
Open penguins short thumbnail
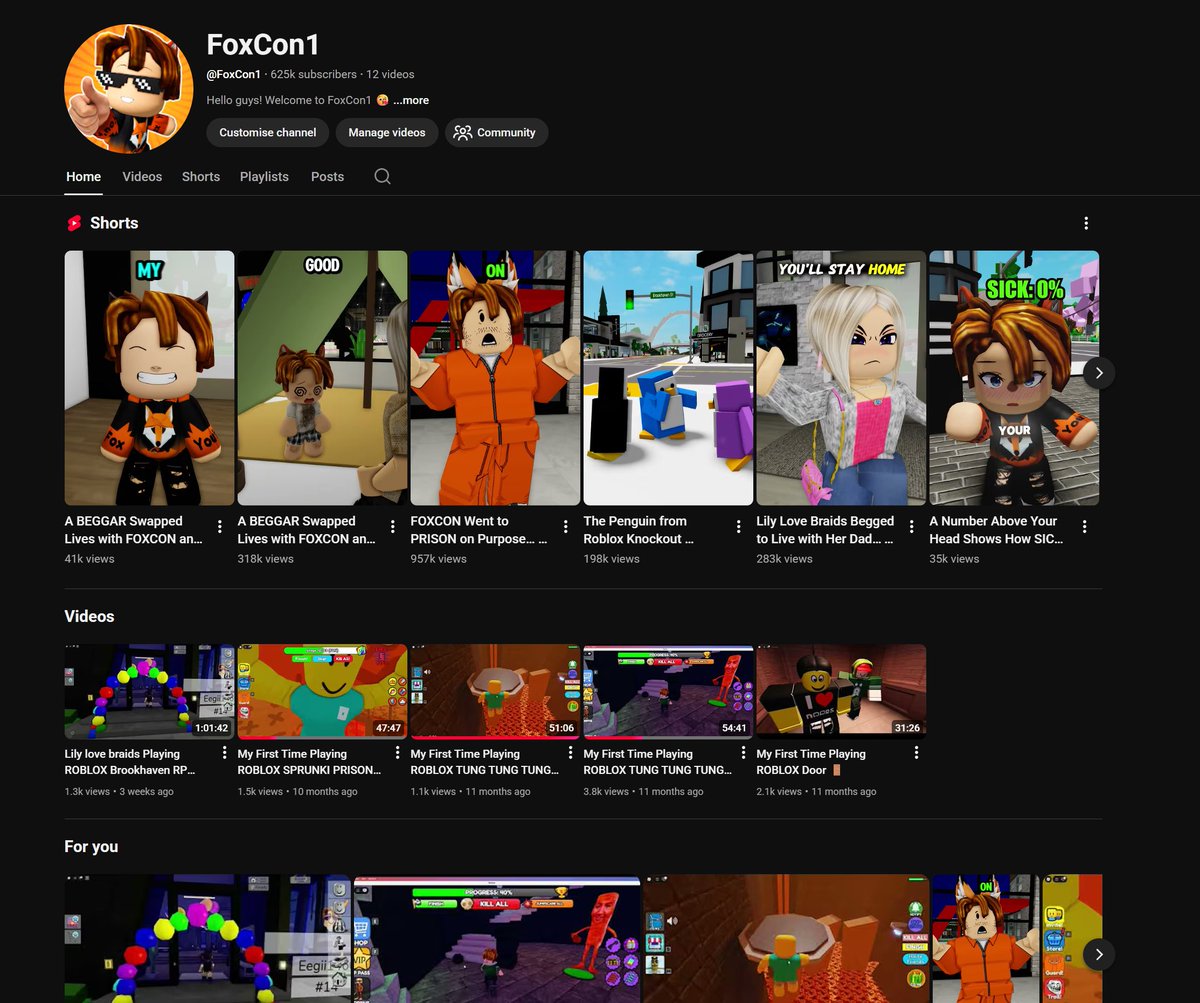(668, 378)
